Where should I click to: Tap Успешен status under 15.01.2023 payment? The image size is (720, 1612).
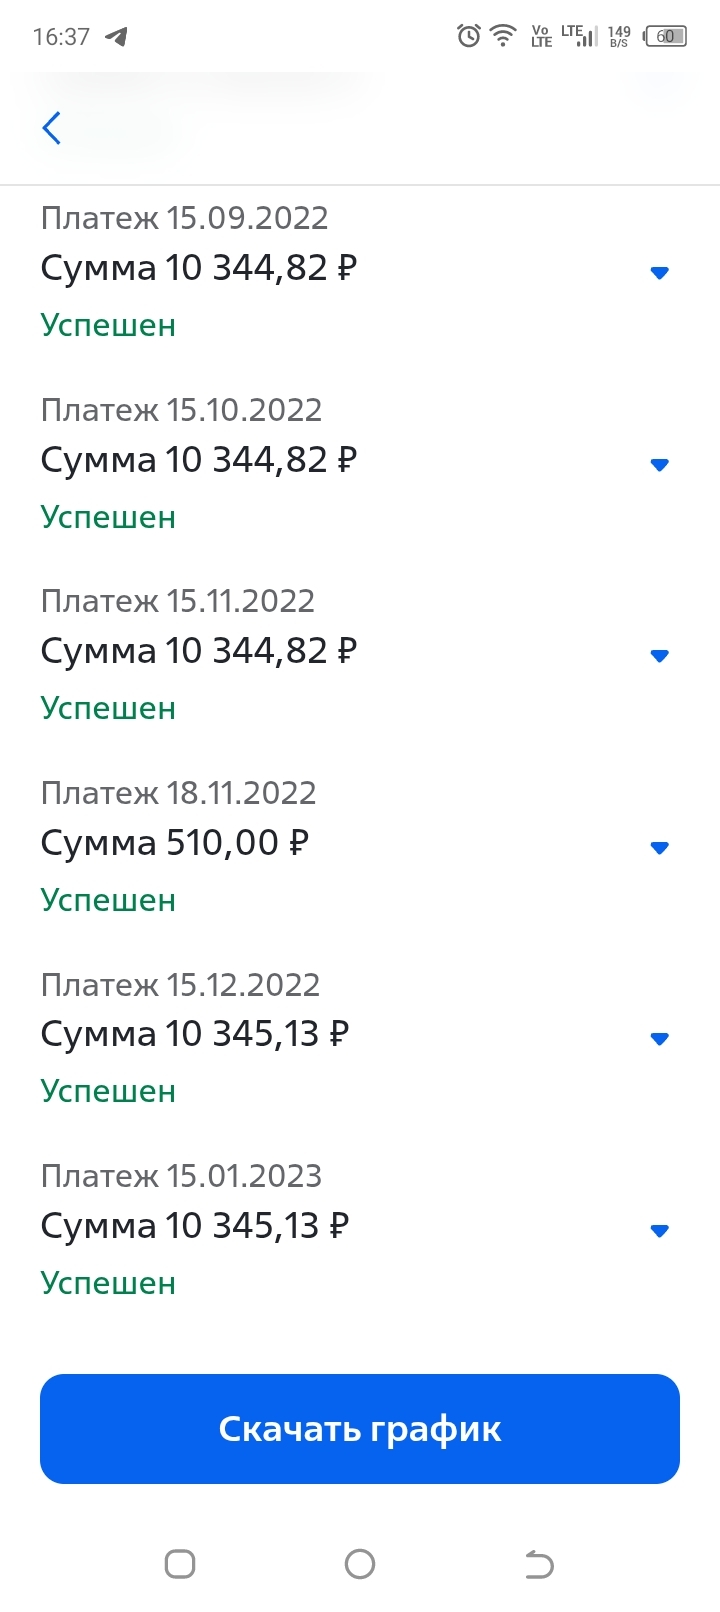108,1283
